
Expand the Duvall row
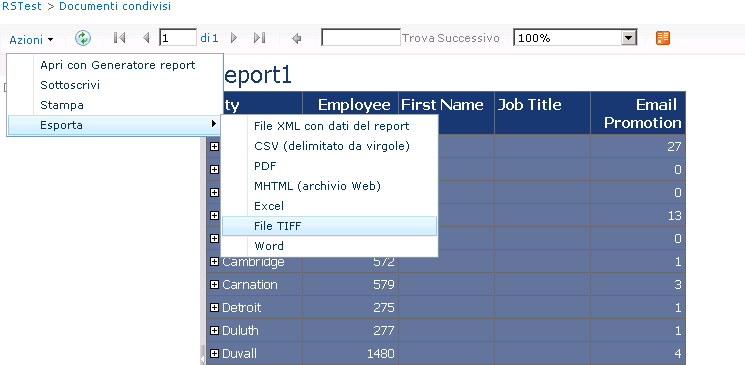(214, 353)
